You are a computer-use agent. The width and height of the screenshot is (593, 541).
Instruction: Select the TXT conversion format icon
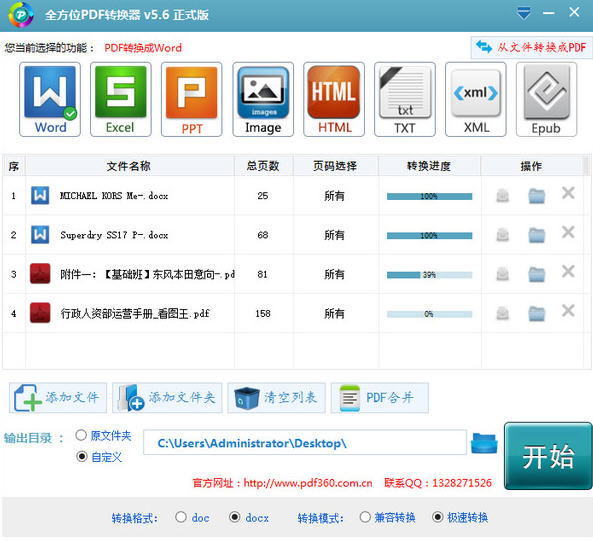coord(405,99)
